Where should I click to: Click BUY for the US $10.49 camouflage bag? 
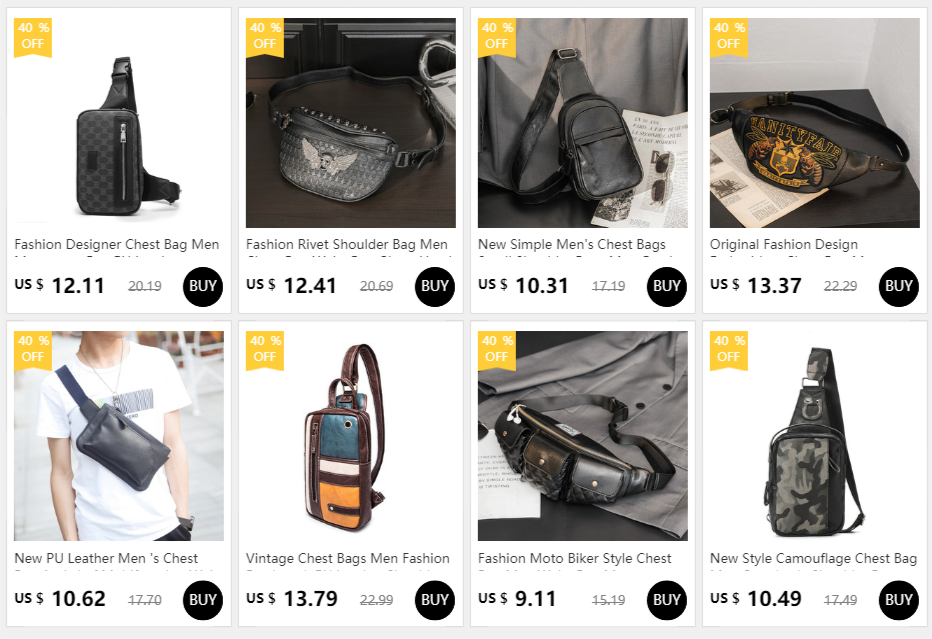(898, 600)
